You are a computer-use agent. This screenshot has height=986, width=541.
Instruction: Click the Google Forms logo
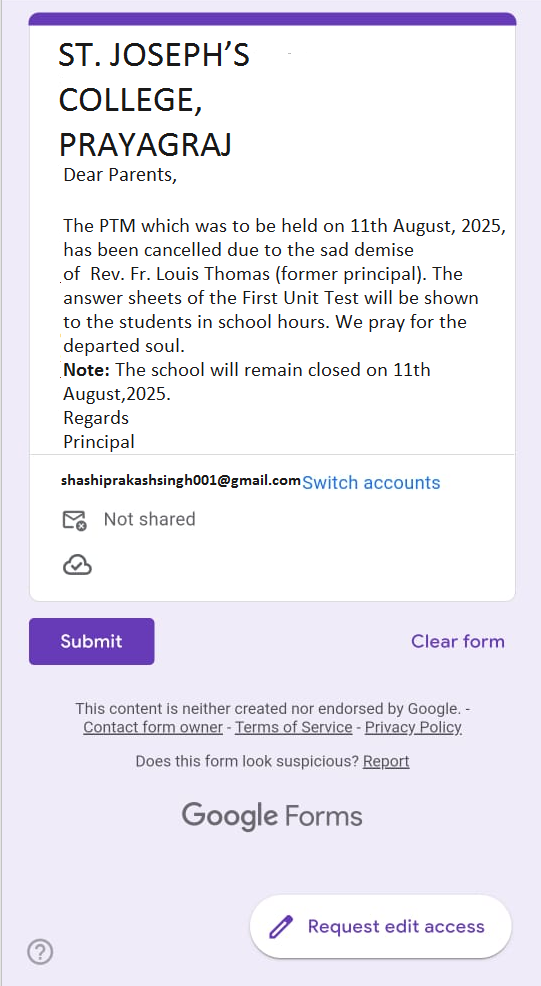[272, 816]
